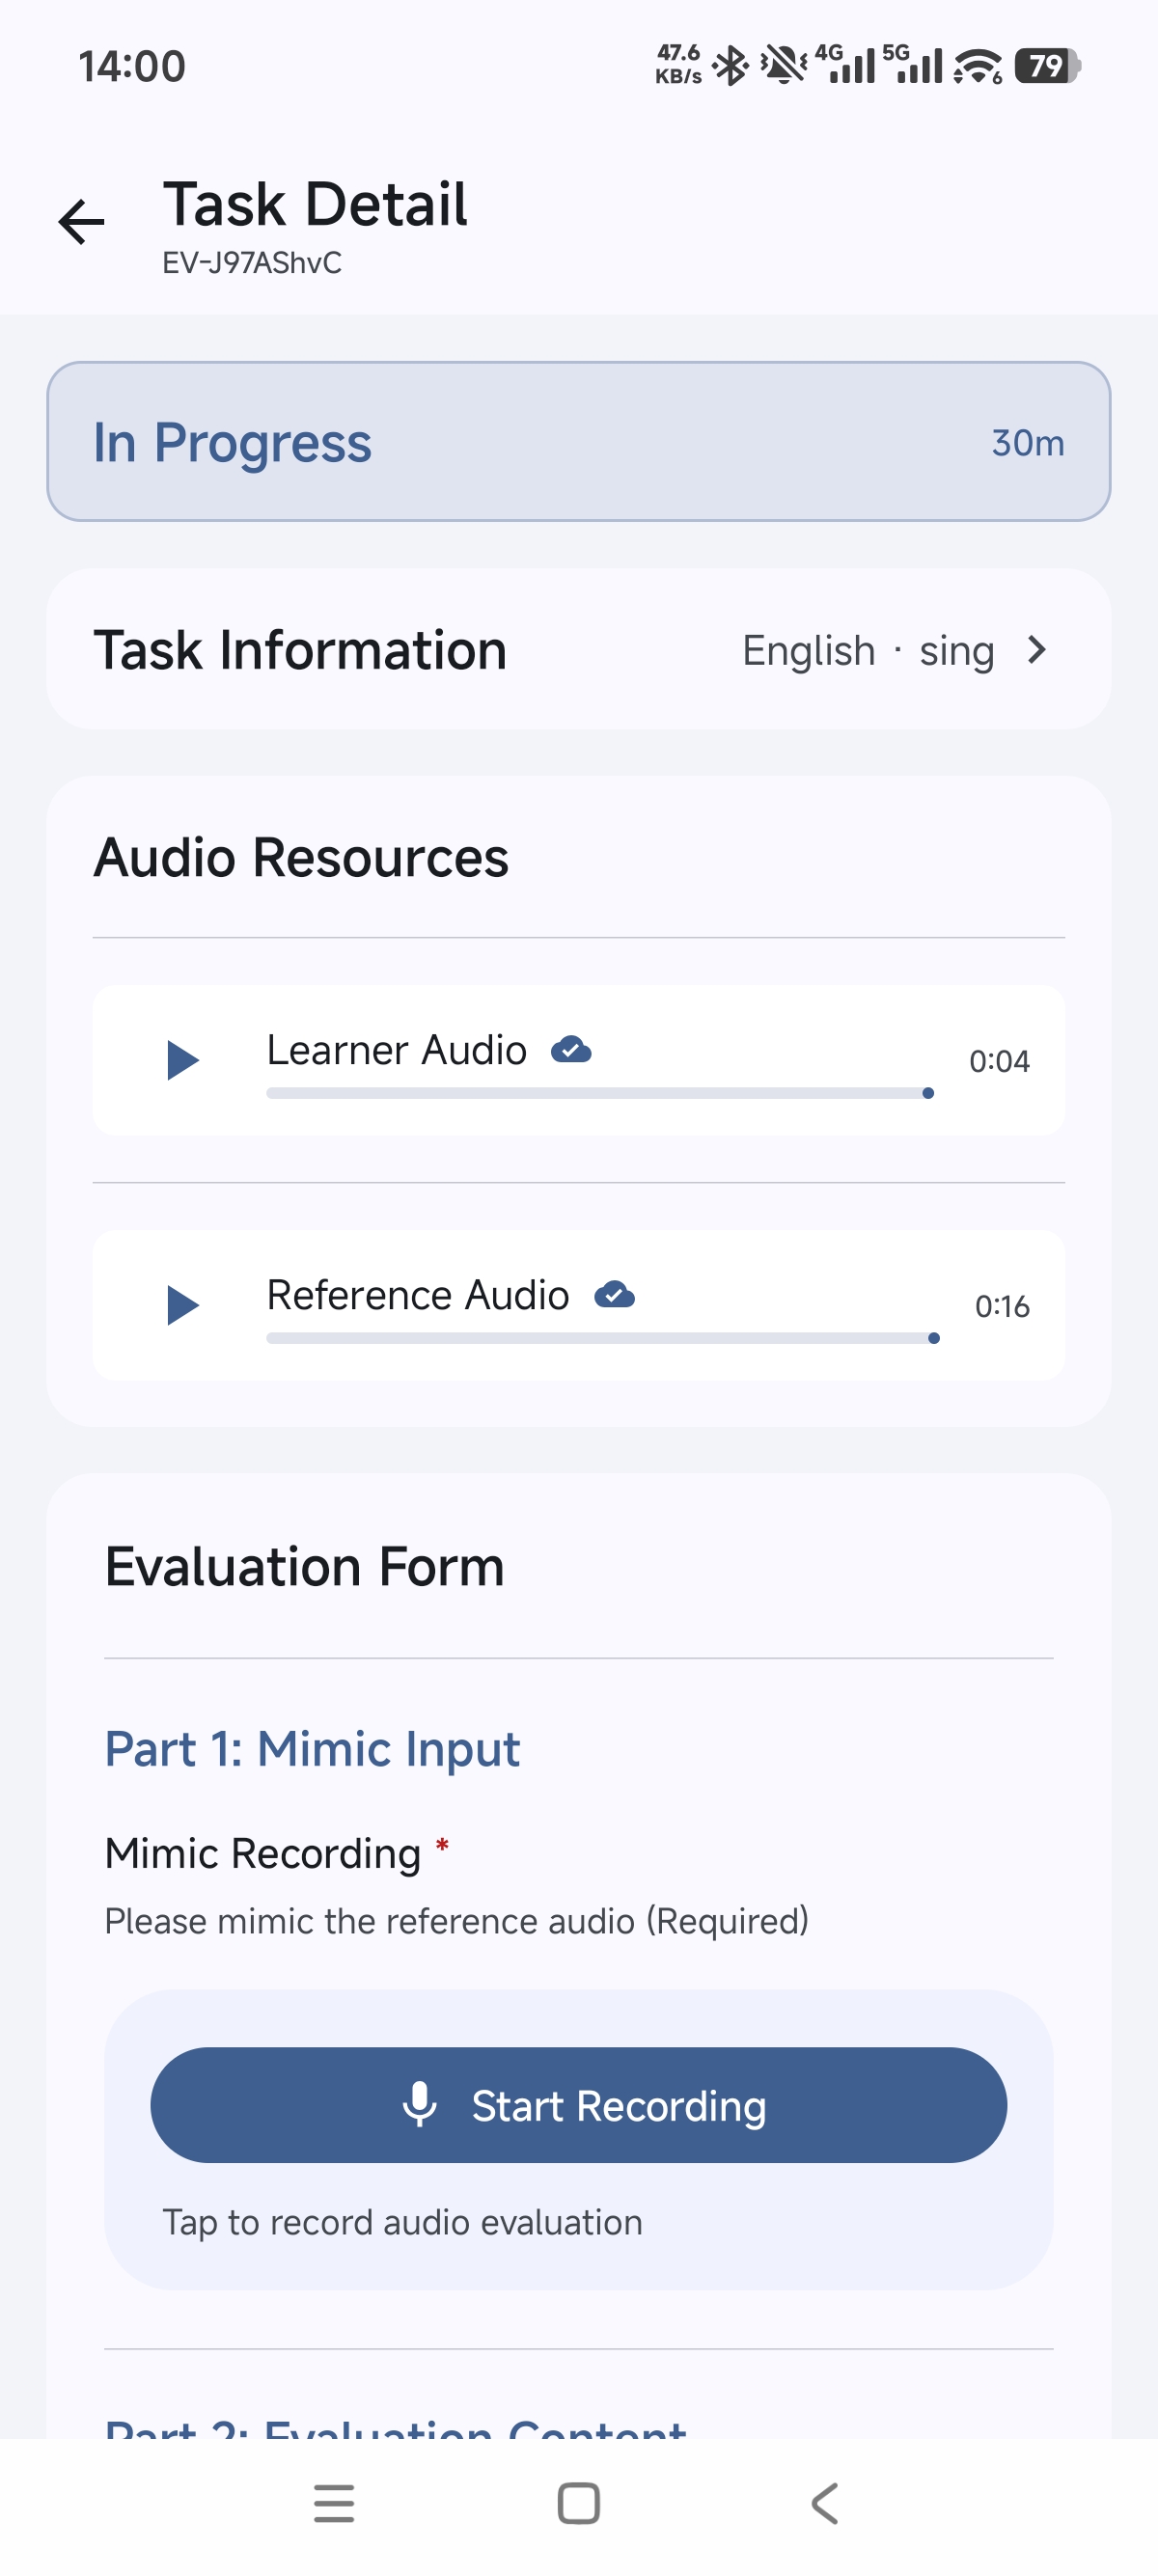Play the Learner Audio clip

coord(182,1060)
